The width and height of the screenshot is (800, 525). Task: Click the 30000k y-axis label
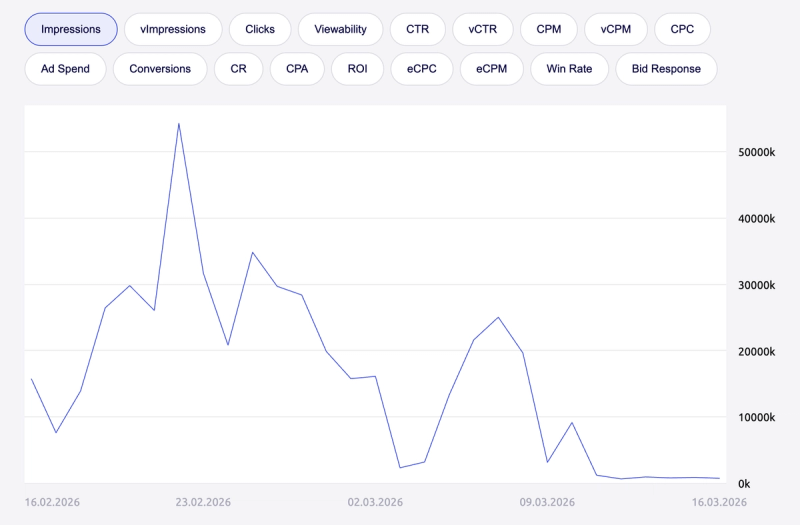click(757, 285)
